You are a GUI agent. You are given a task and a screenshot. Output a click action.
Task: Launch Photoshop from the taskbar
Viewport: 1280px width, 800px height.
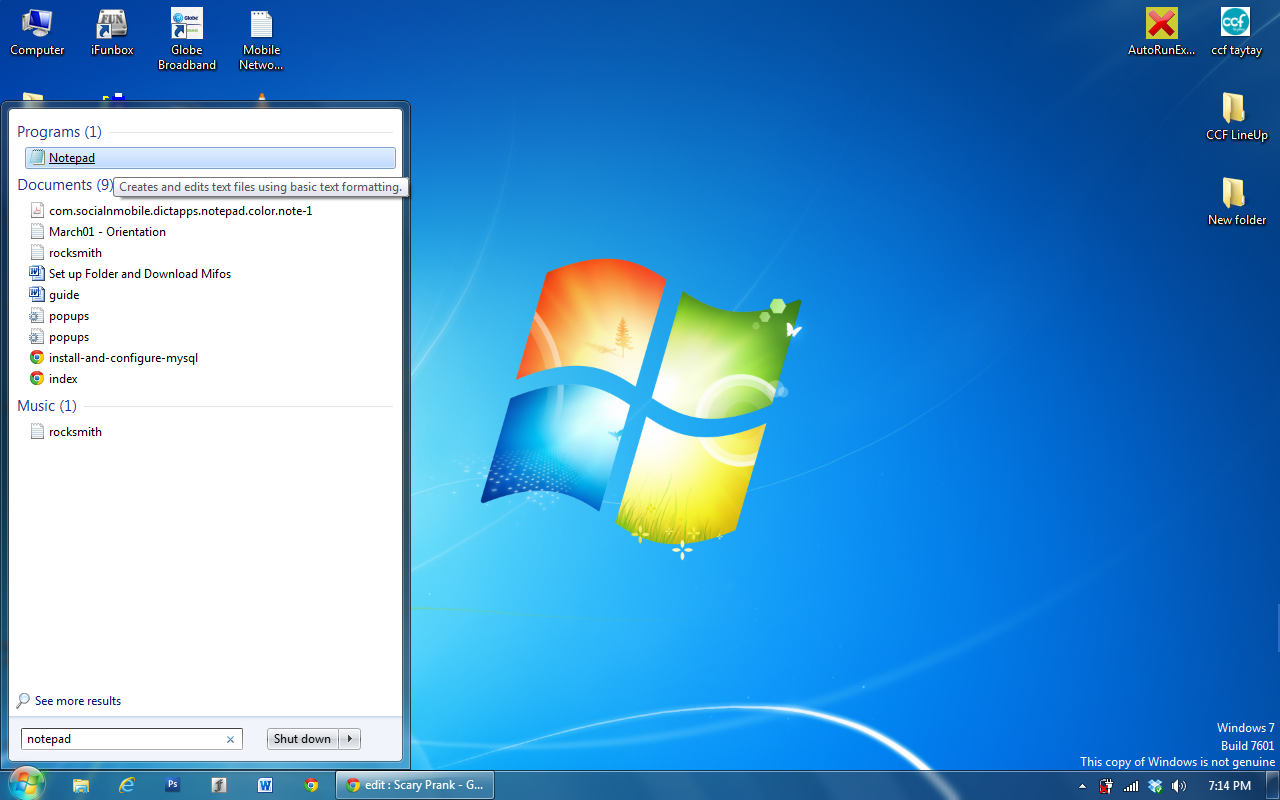[x=173, y=786]
